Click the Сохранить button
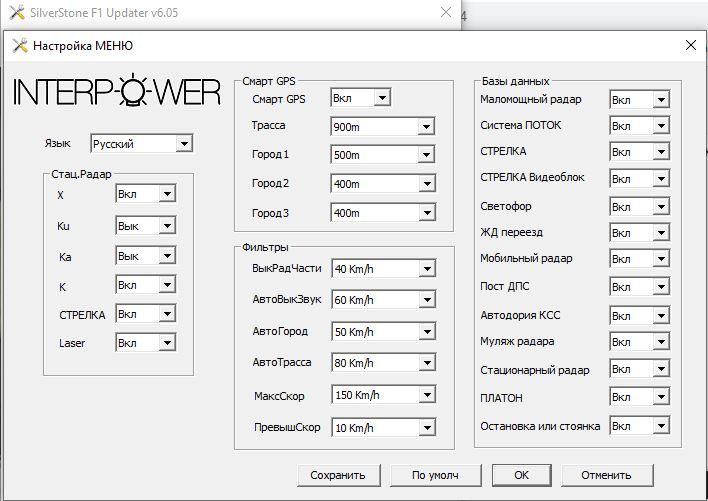708x501 pixels. (x=338, y=475)
